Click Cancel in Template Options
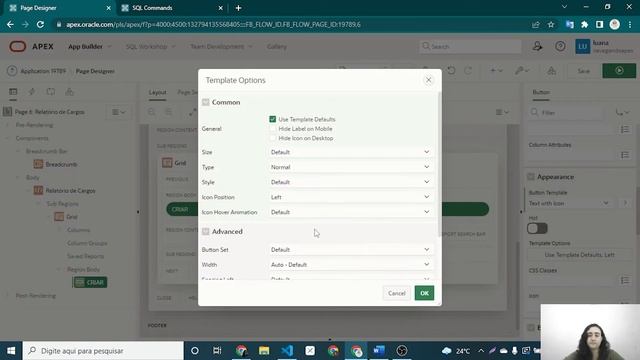 click(x=396, y=293)
